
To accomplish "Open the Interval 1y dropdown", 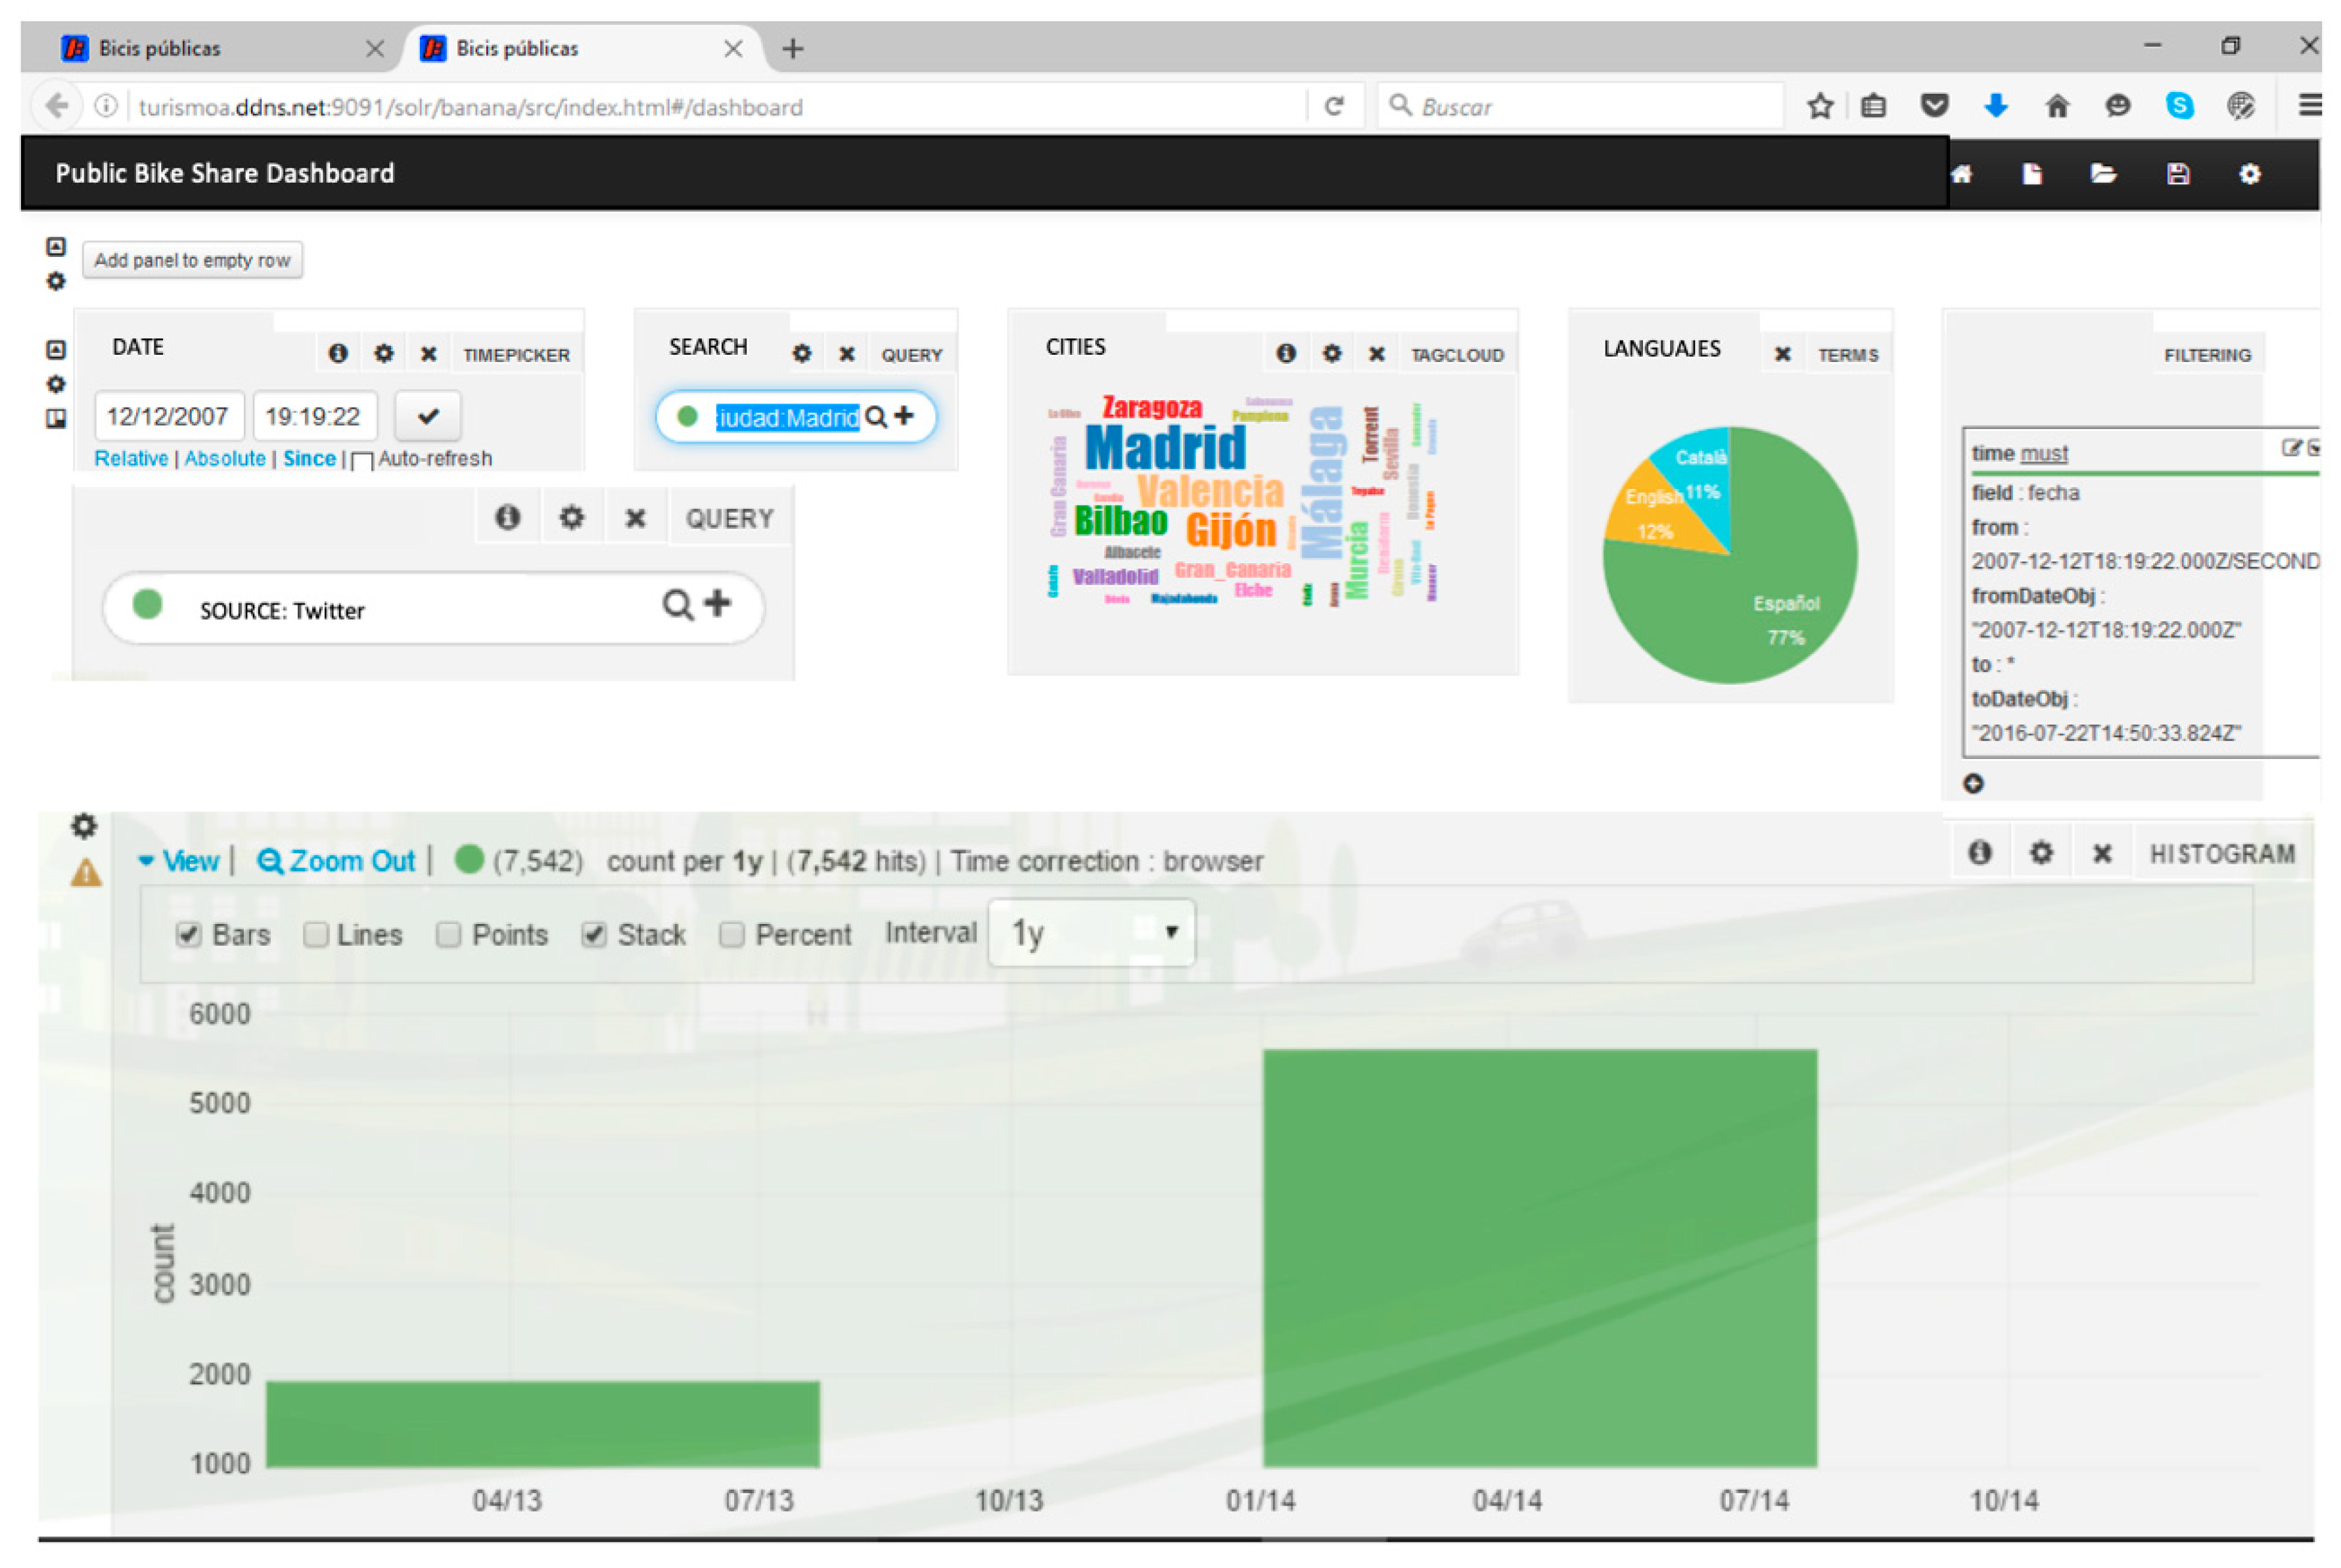I will pyautogui.click(x=1091, y=932).
